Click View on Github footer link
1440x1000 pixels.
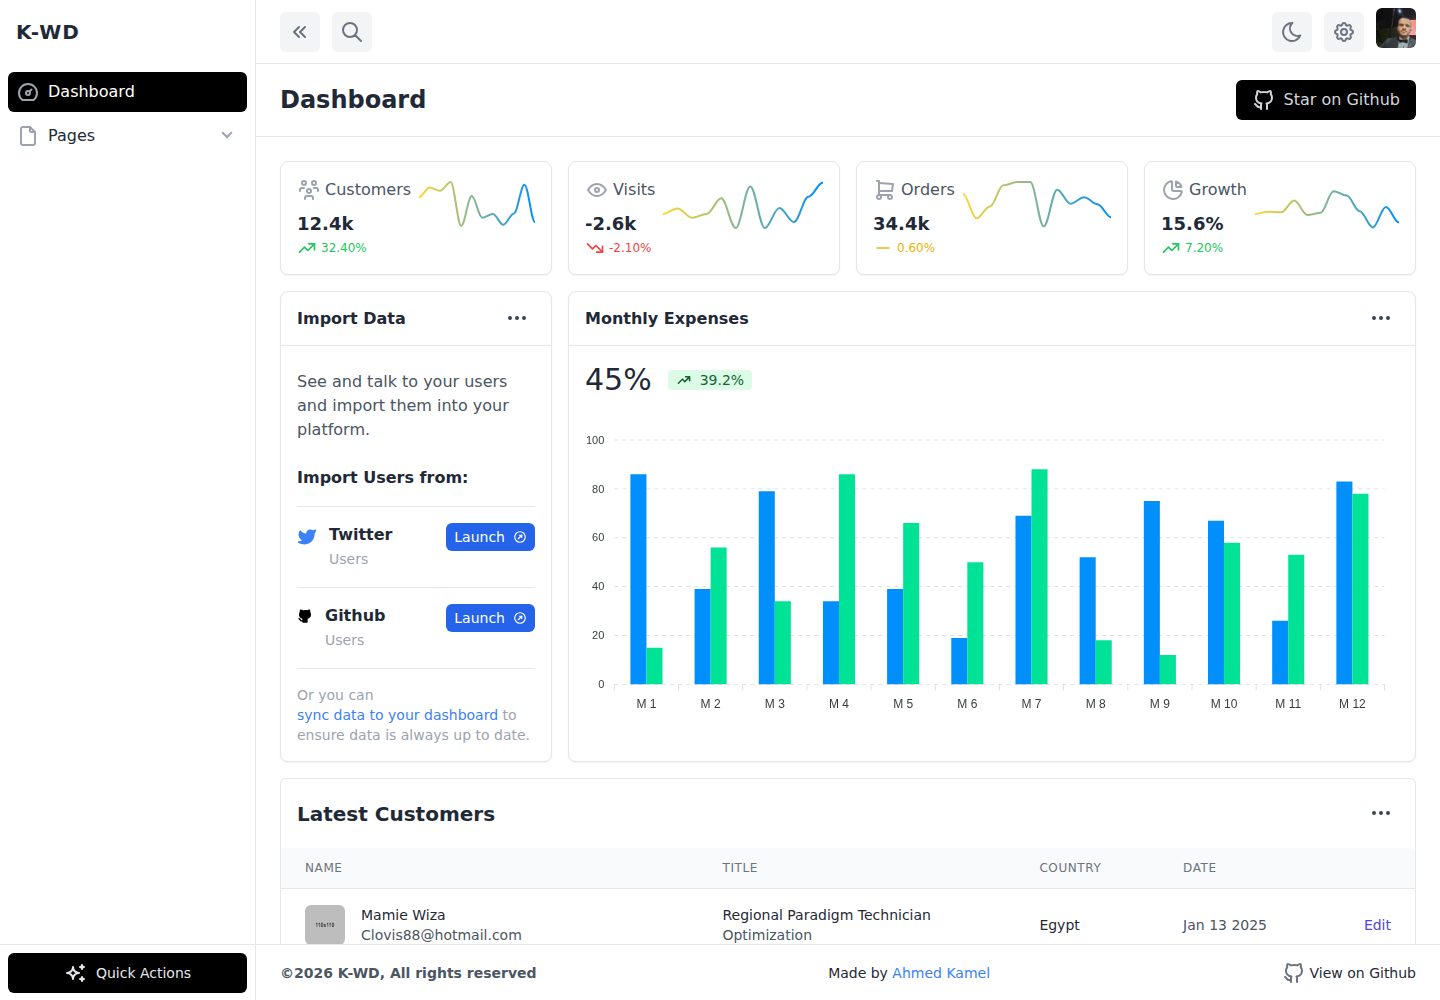1350,973
